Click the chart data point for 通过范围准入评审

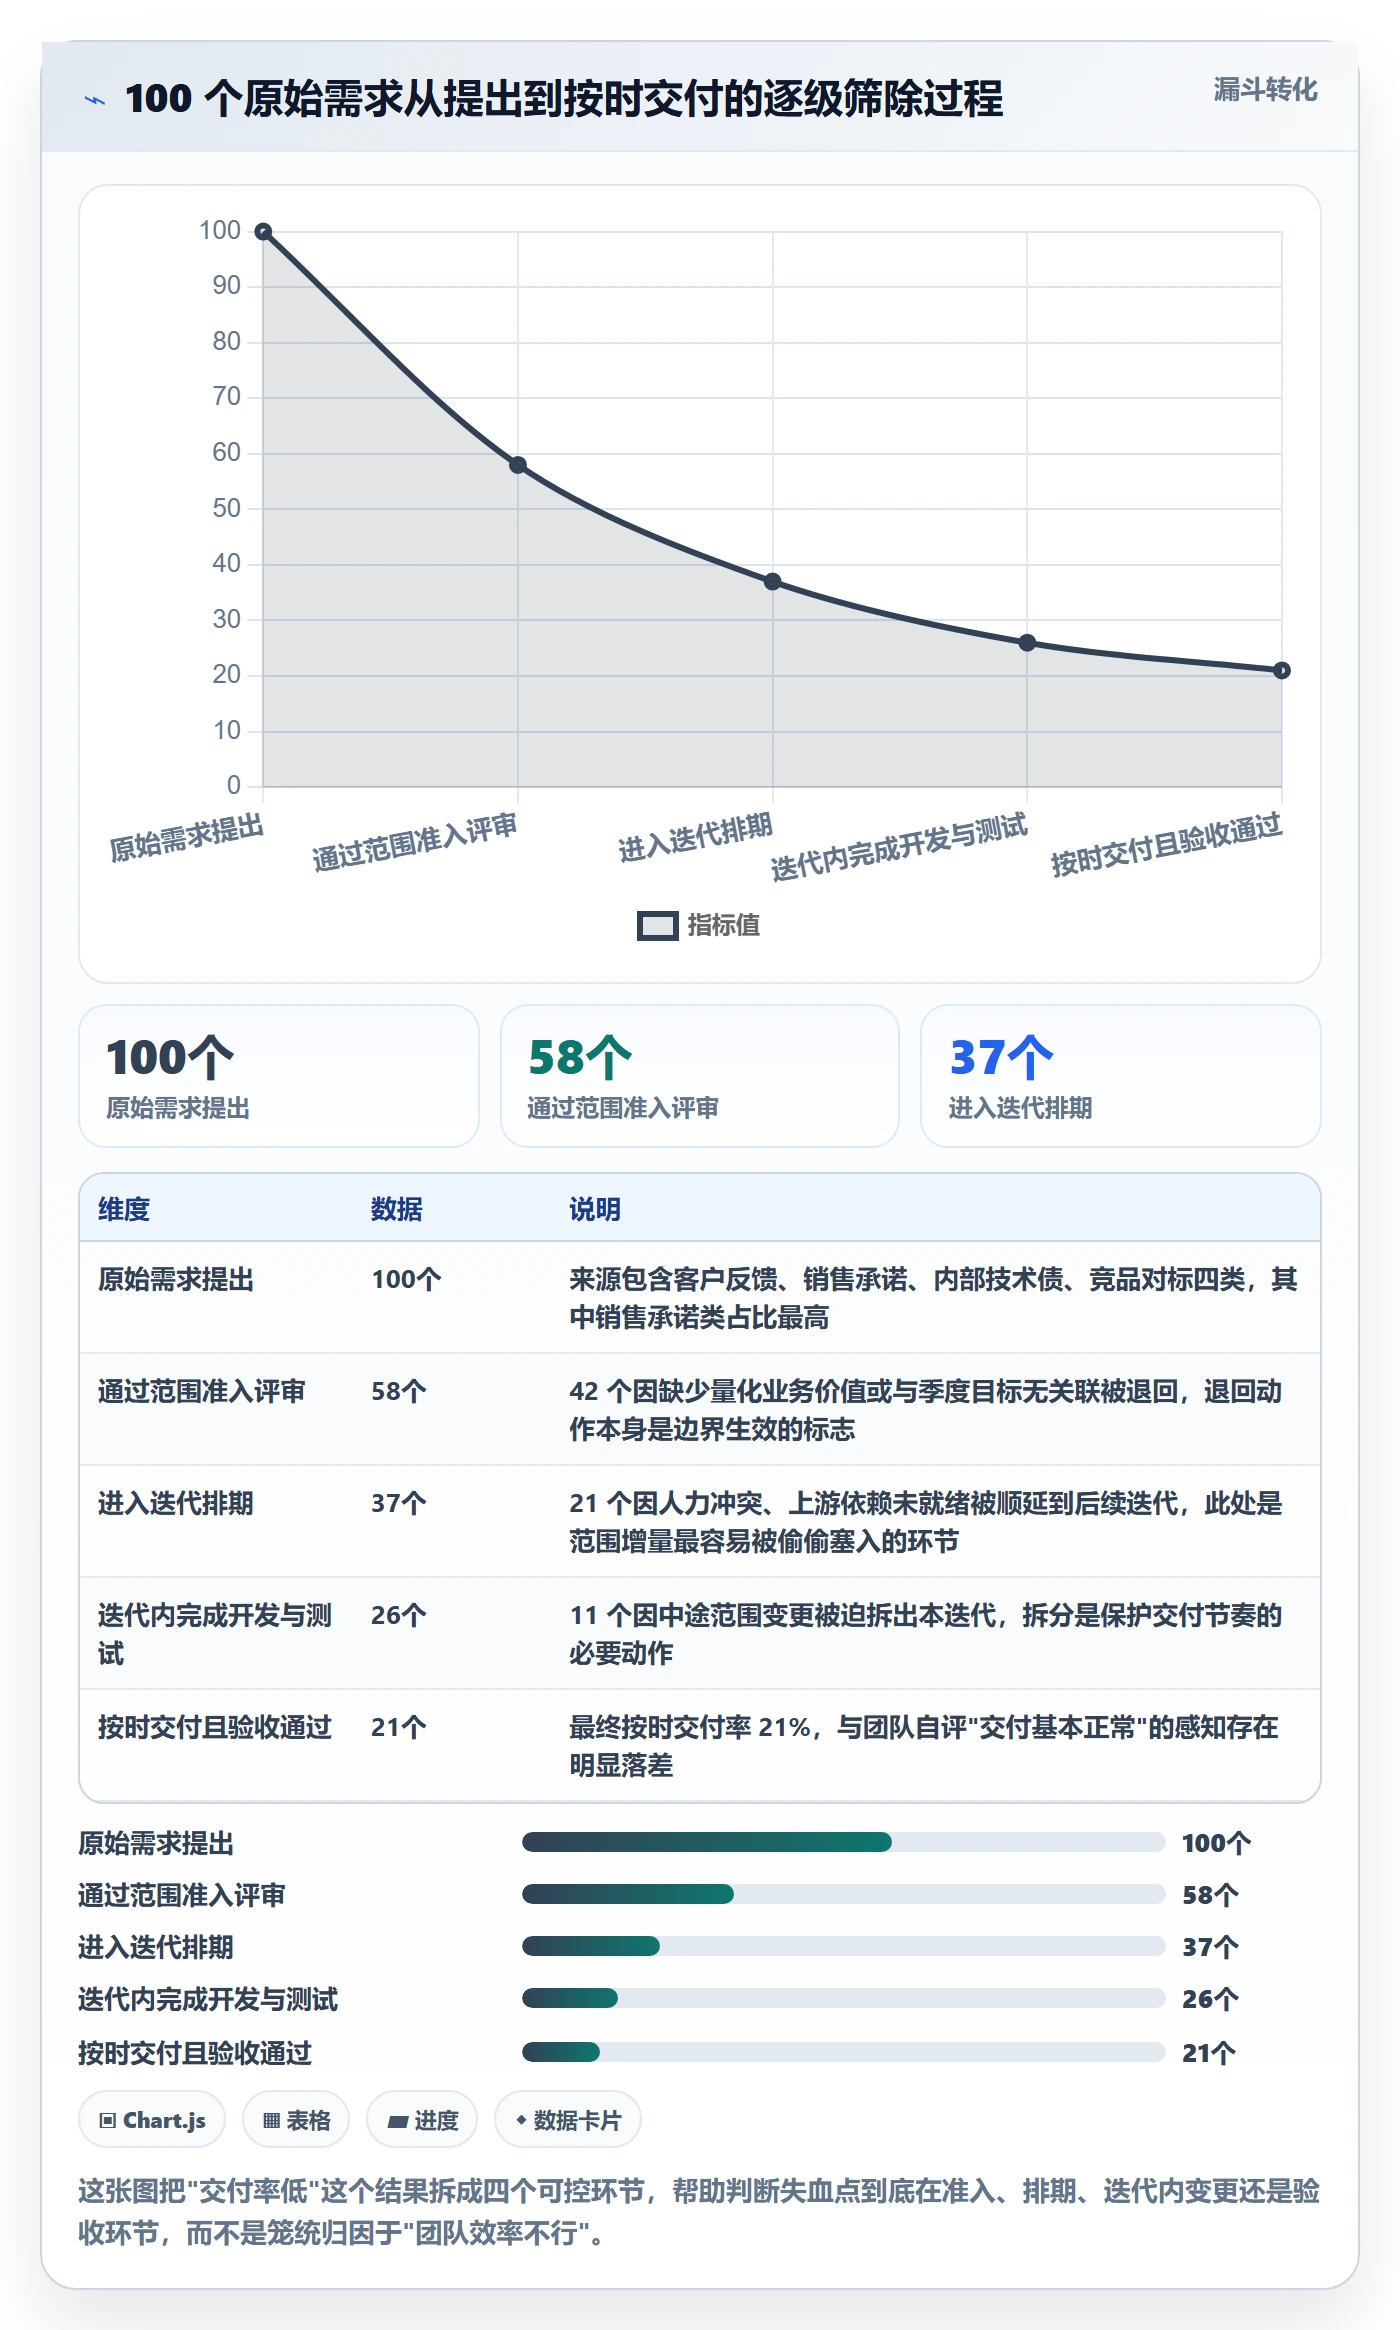tap(518, 465)
